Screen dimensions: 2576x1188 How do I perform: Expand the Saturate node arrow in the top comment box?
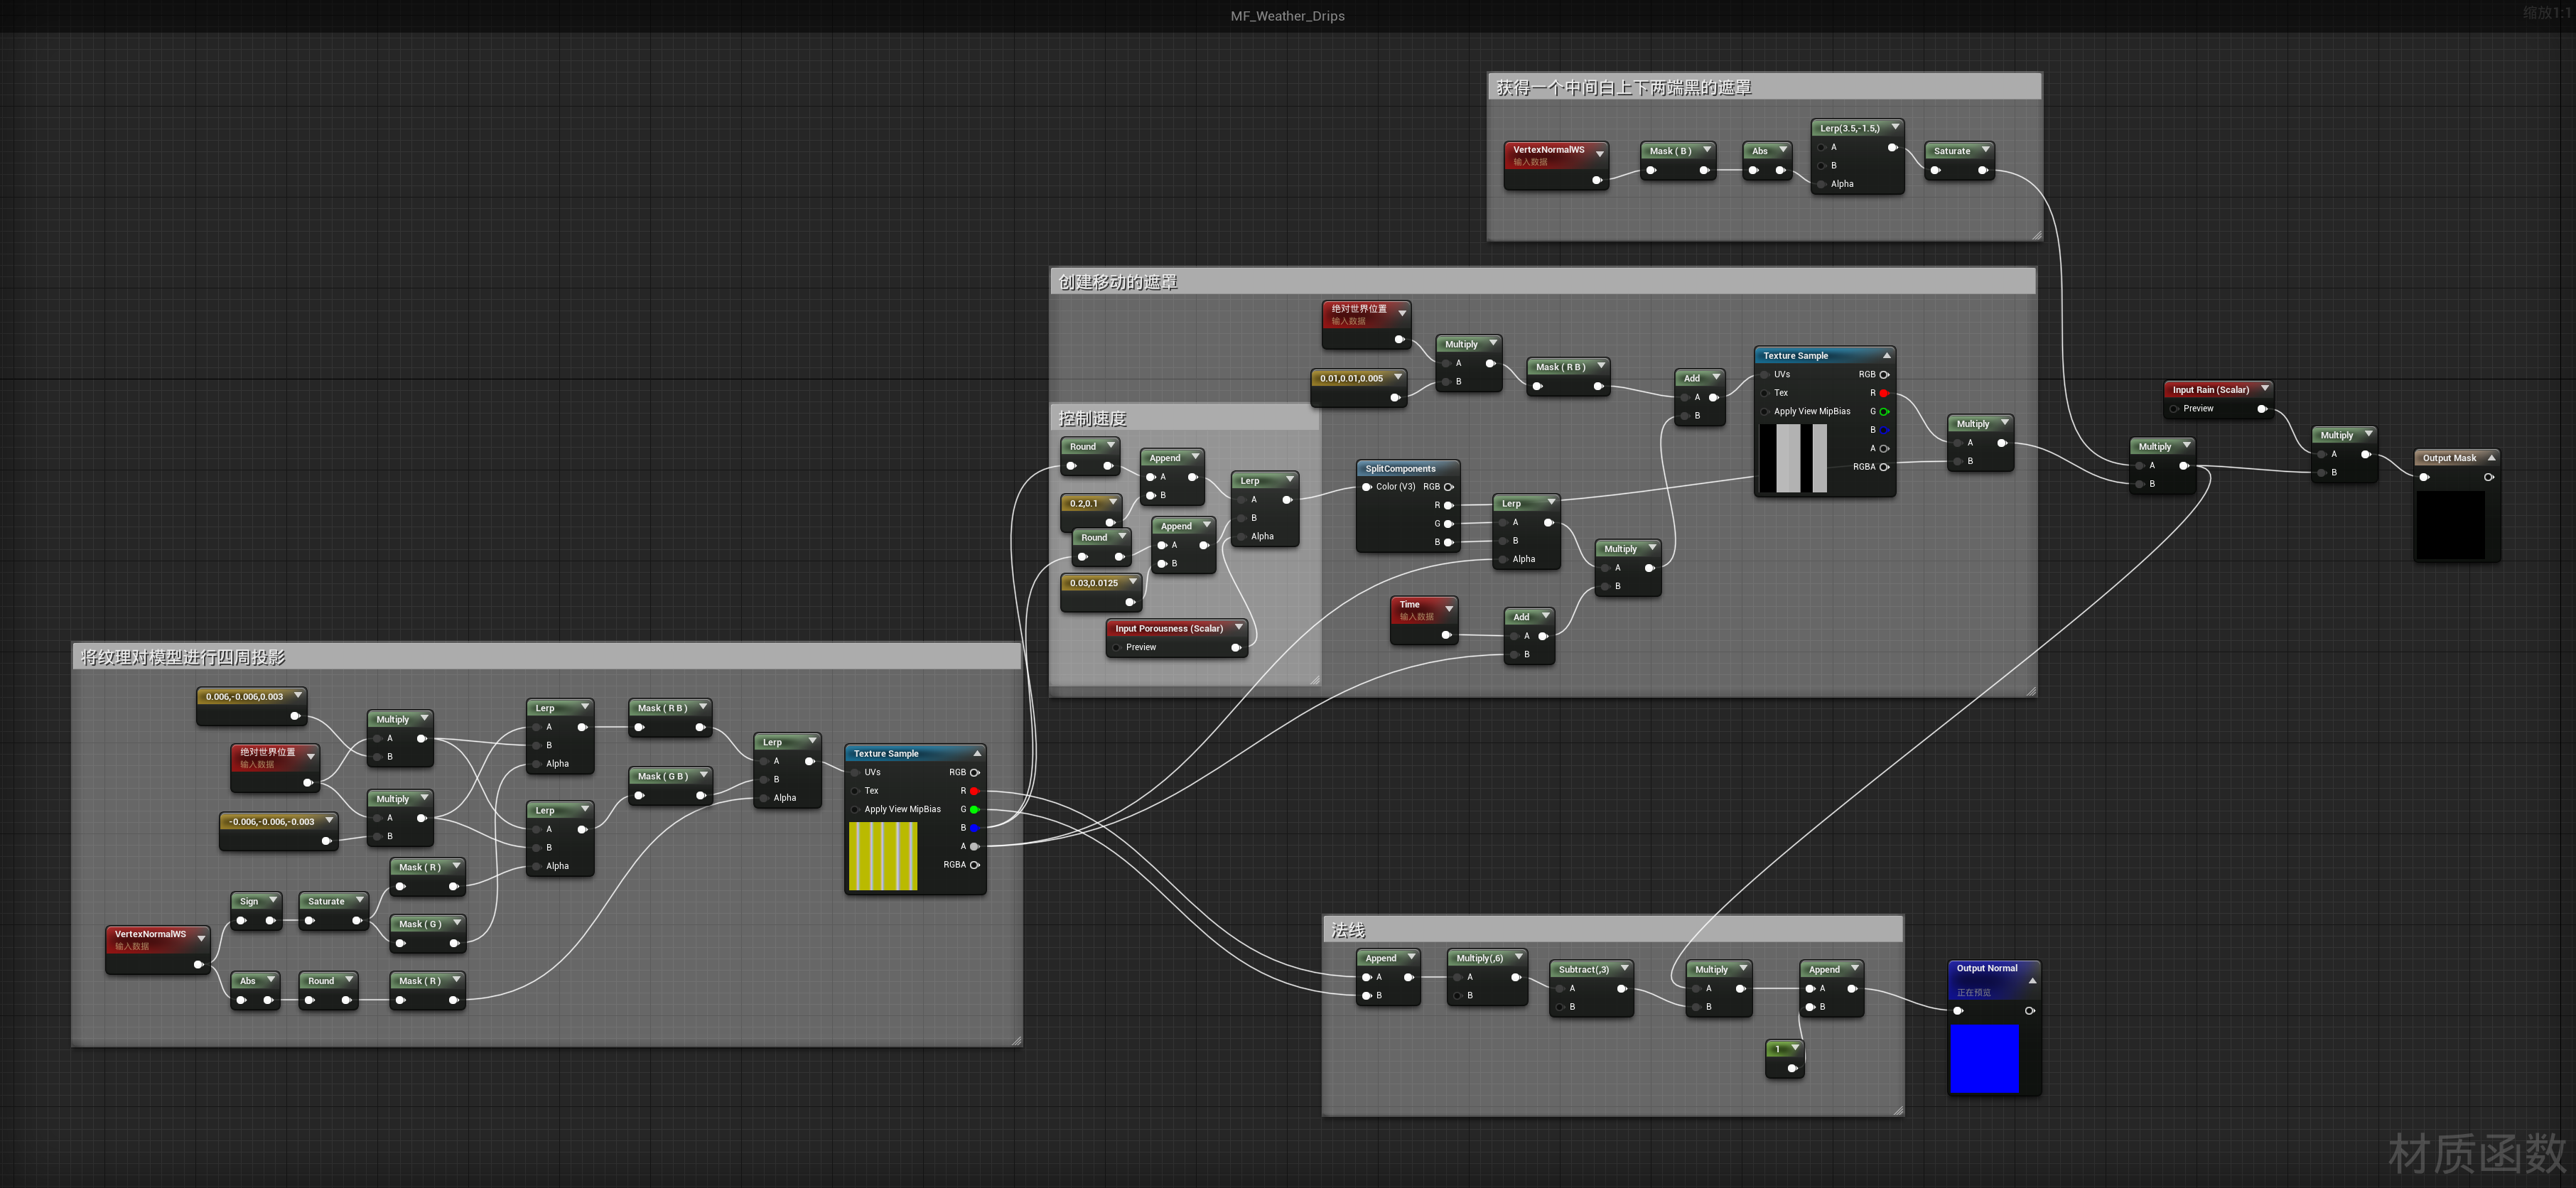(1985, 150)
